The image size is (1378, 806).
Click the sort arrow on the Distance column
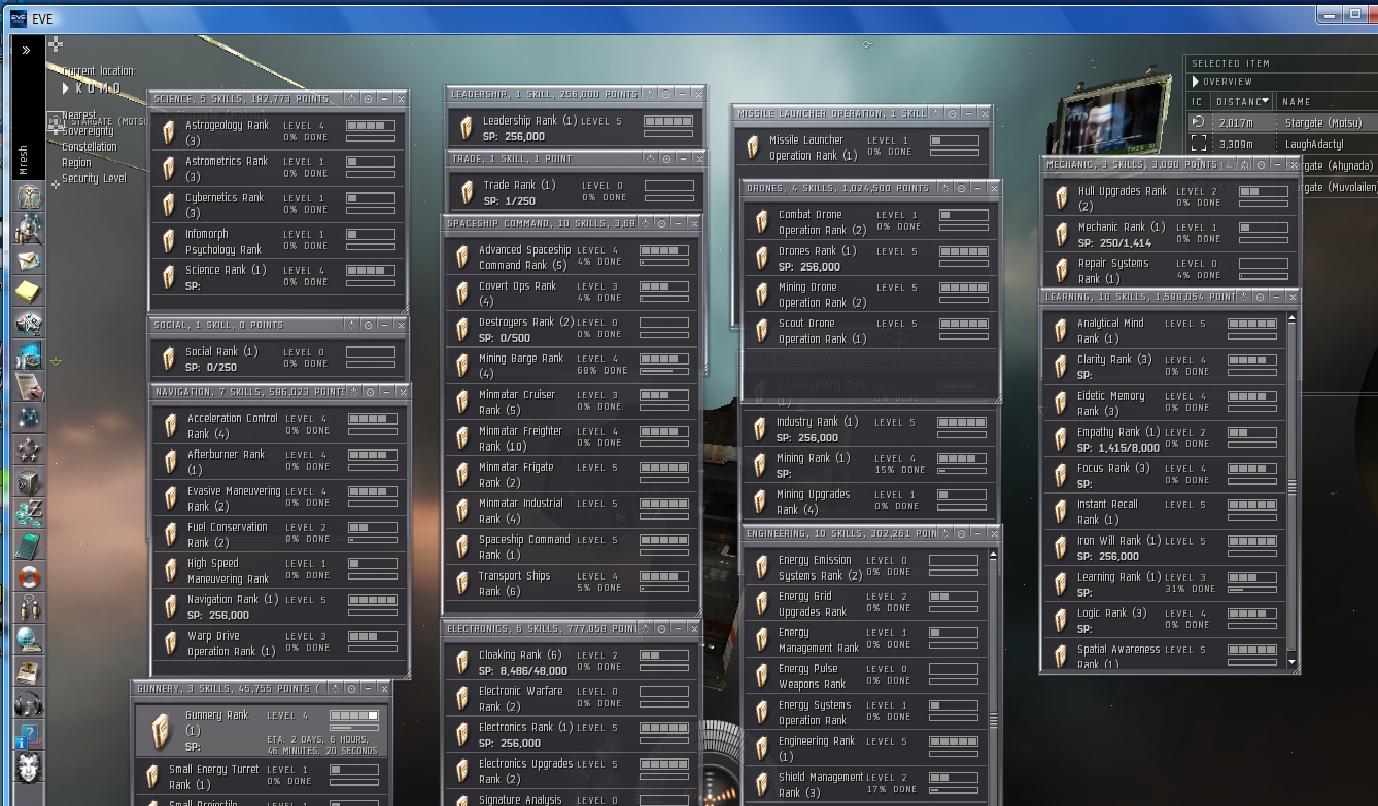1265,101
